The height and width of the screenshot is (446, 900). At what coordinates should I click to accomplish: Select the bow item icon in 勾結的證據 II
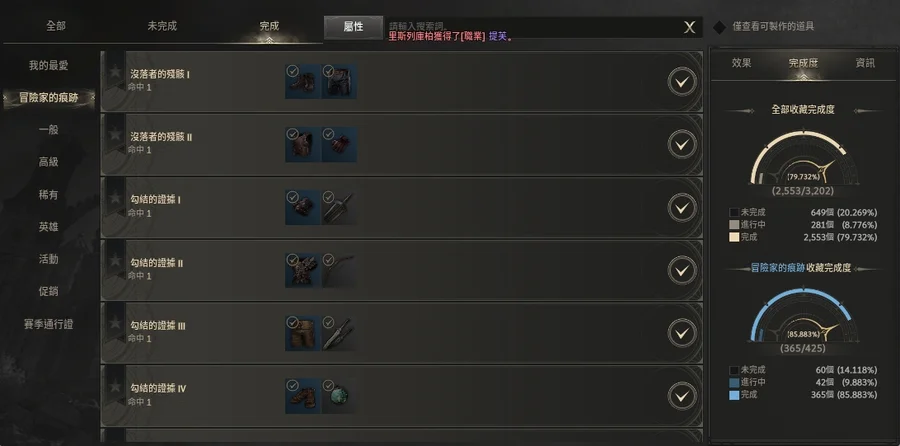(x=339, y=270)
